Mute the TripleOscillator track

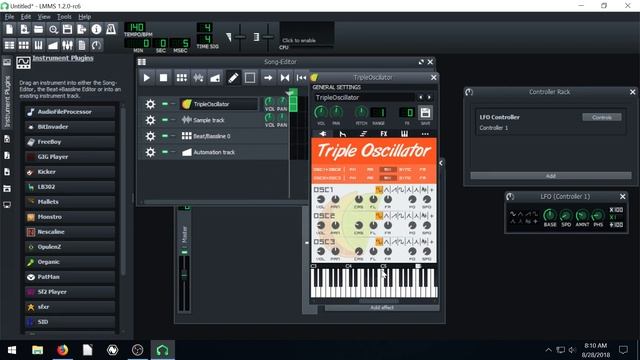[x=165, y=104]
